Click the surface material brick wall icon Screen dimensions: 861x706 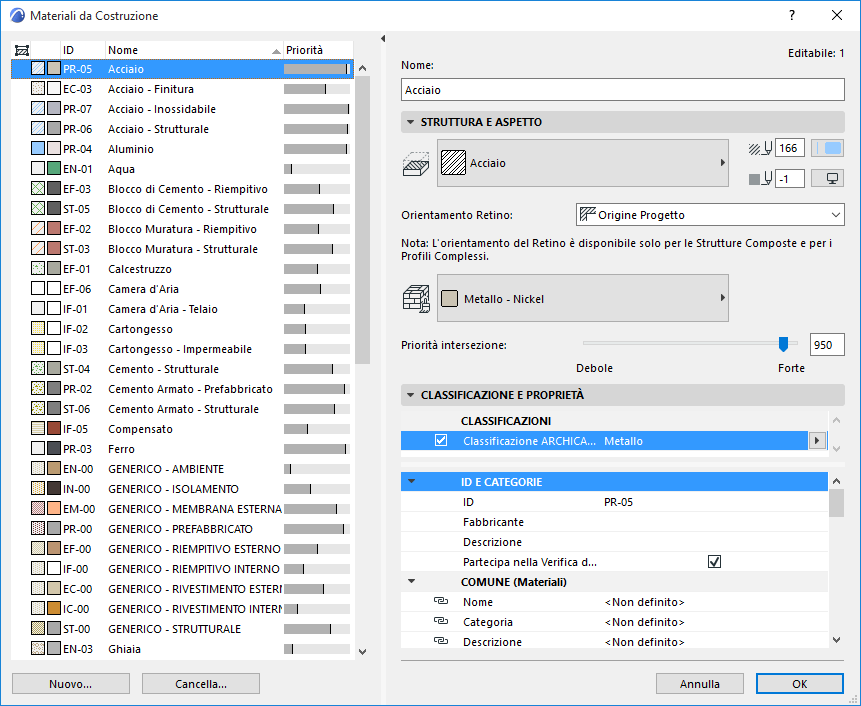tap(416, 299)
